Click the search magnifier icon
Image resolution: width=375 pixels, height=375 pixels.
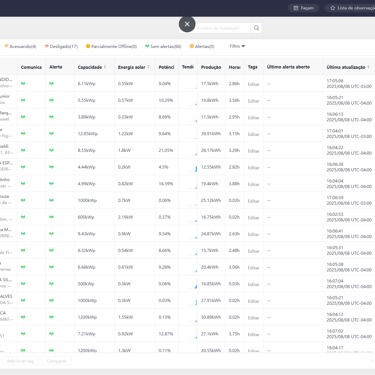[256, 28]
